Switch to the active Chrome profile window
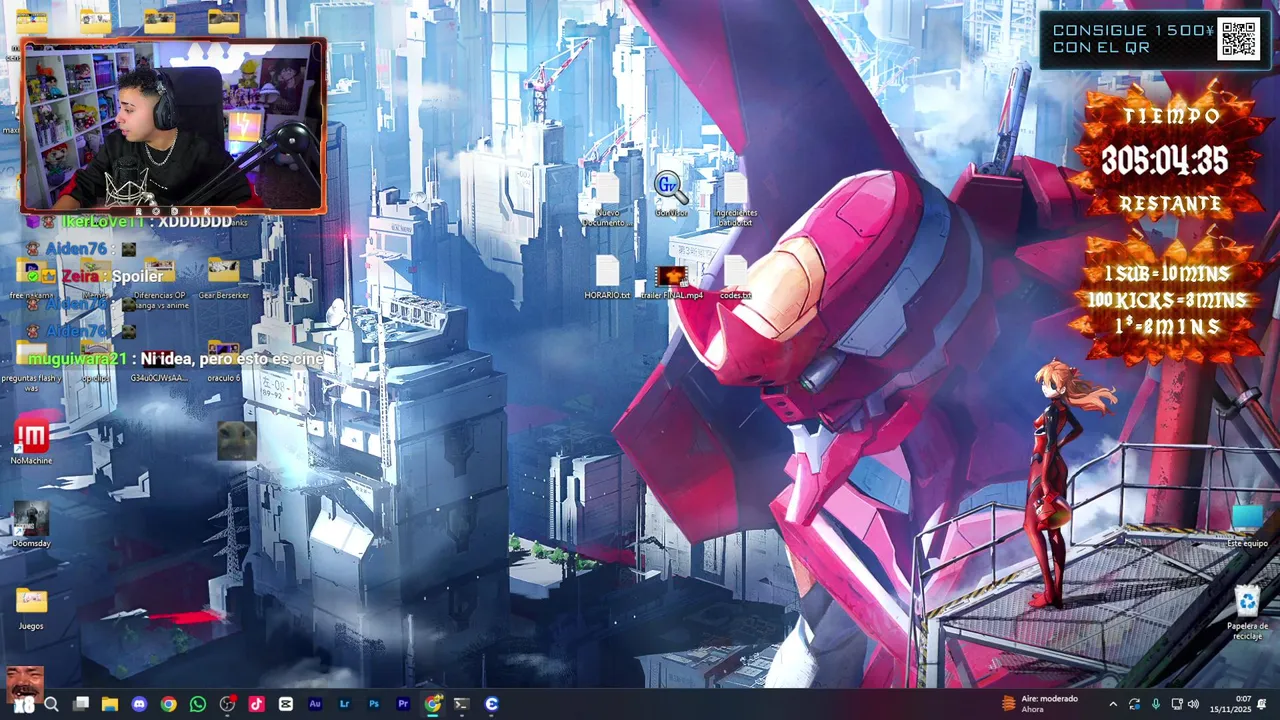1280x720 pixels. click(x=432, y=704)
